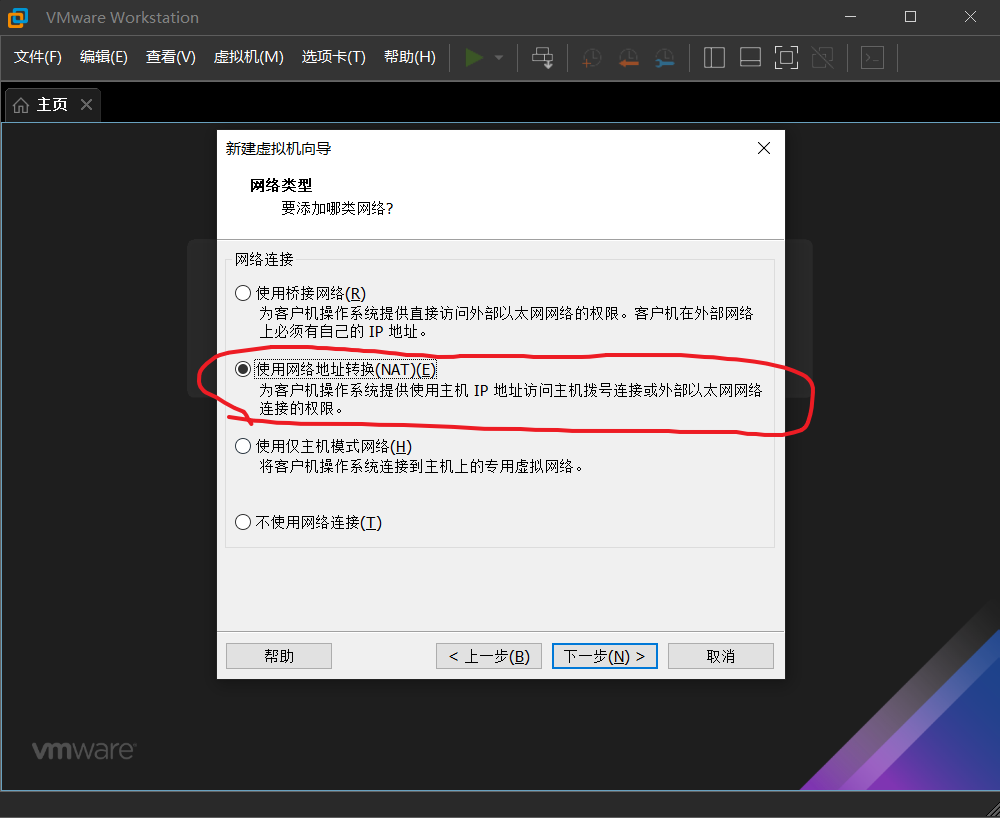
Task: Toggle the thumbnail bar view icon
Action: click(750, 57)
